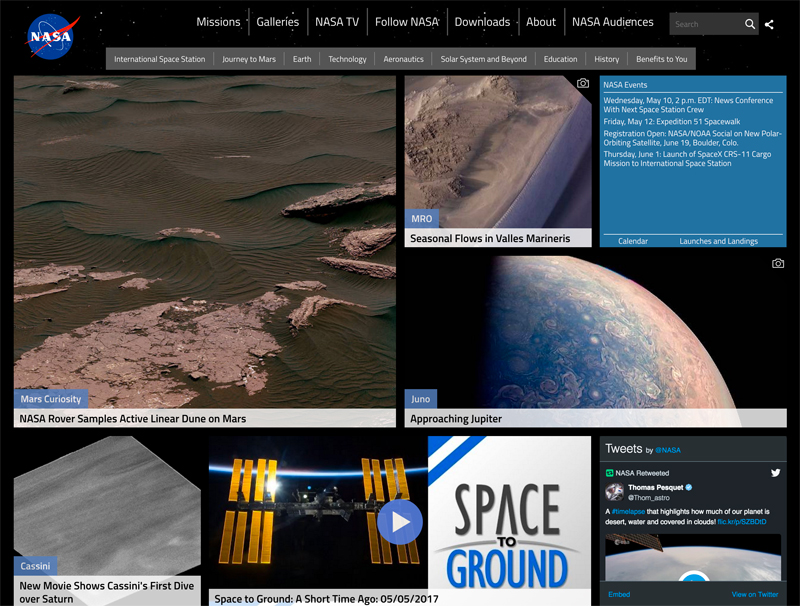The image size is (800, 606).
Task: Open the Expedition 51 Spacewalk event
Action: pyautogui.click(x=671, y=121)
